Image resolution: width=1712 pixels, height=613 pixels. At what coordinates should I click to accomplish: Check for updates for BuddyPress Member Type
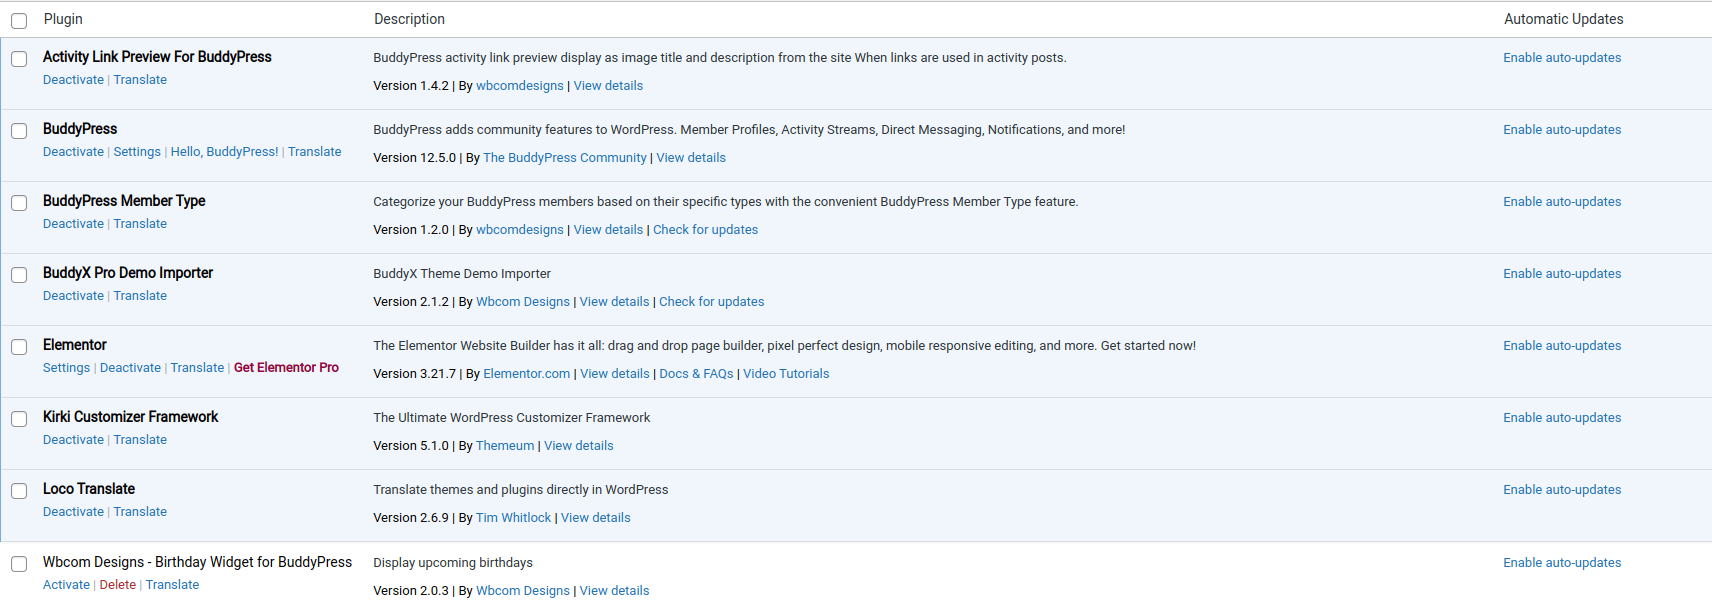pos(705,230)
